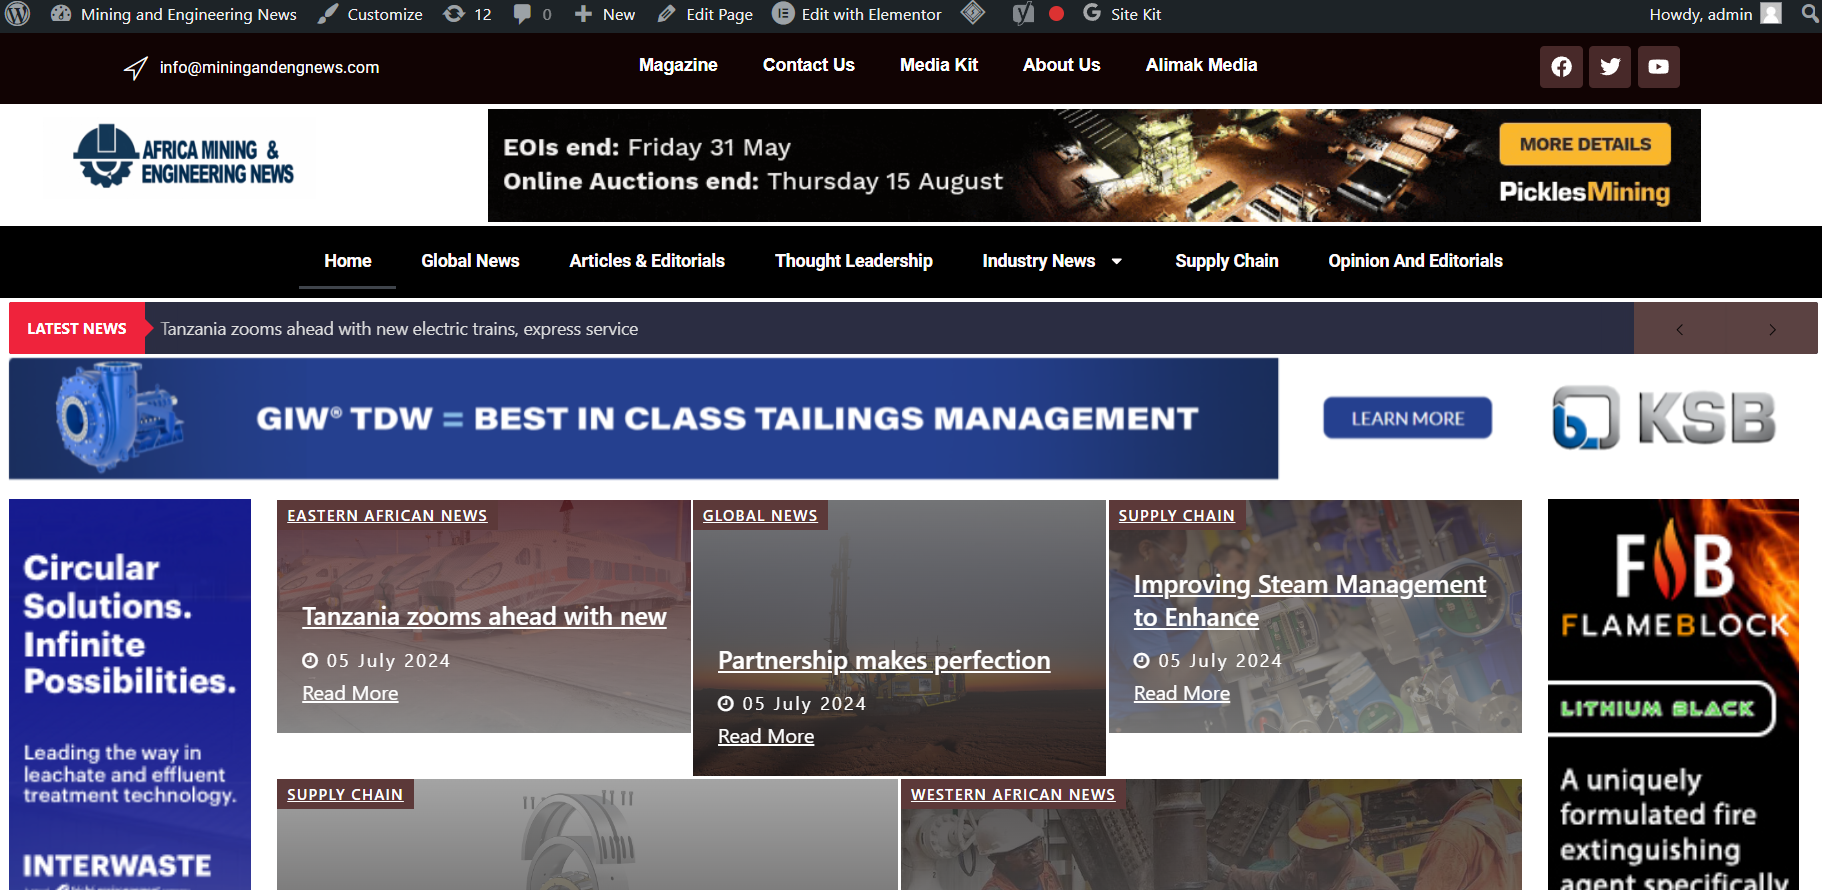
Task: Click the Eastern African News category tag
Action: point(387,516)
